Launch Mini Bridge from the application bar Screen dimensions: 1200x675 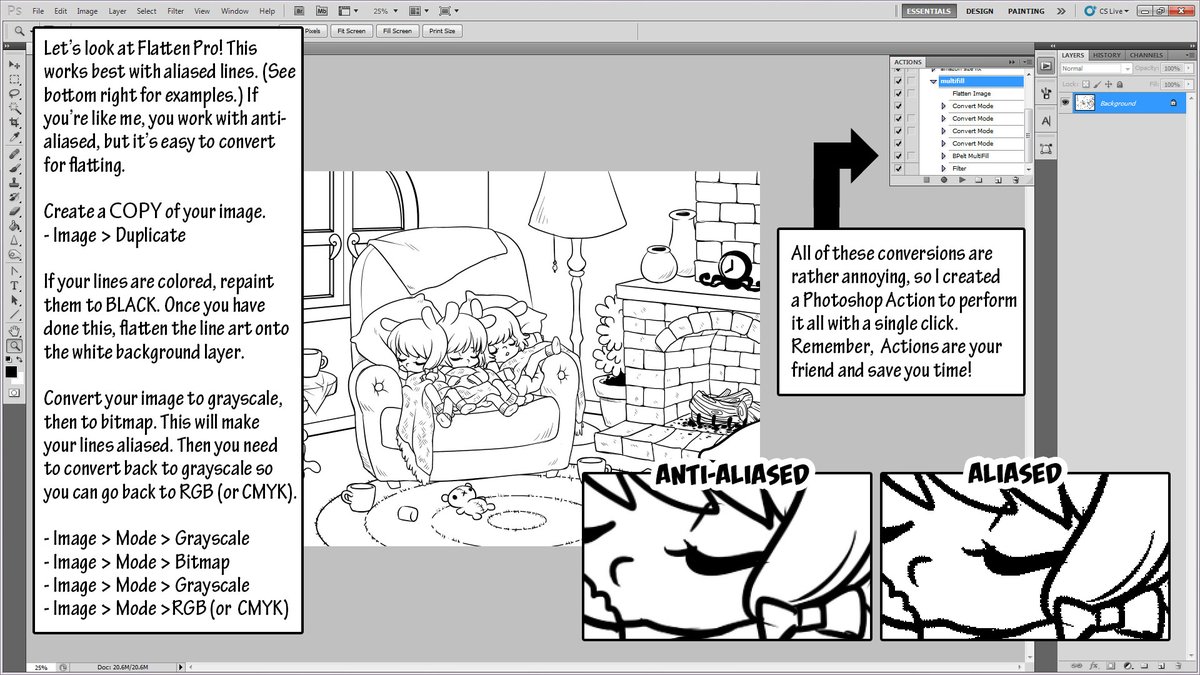[322, 11]
